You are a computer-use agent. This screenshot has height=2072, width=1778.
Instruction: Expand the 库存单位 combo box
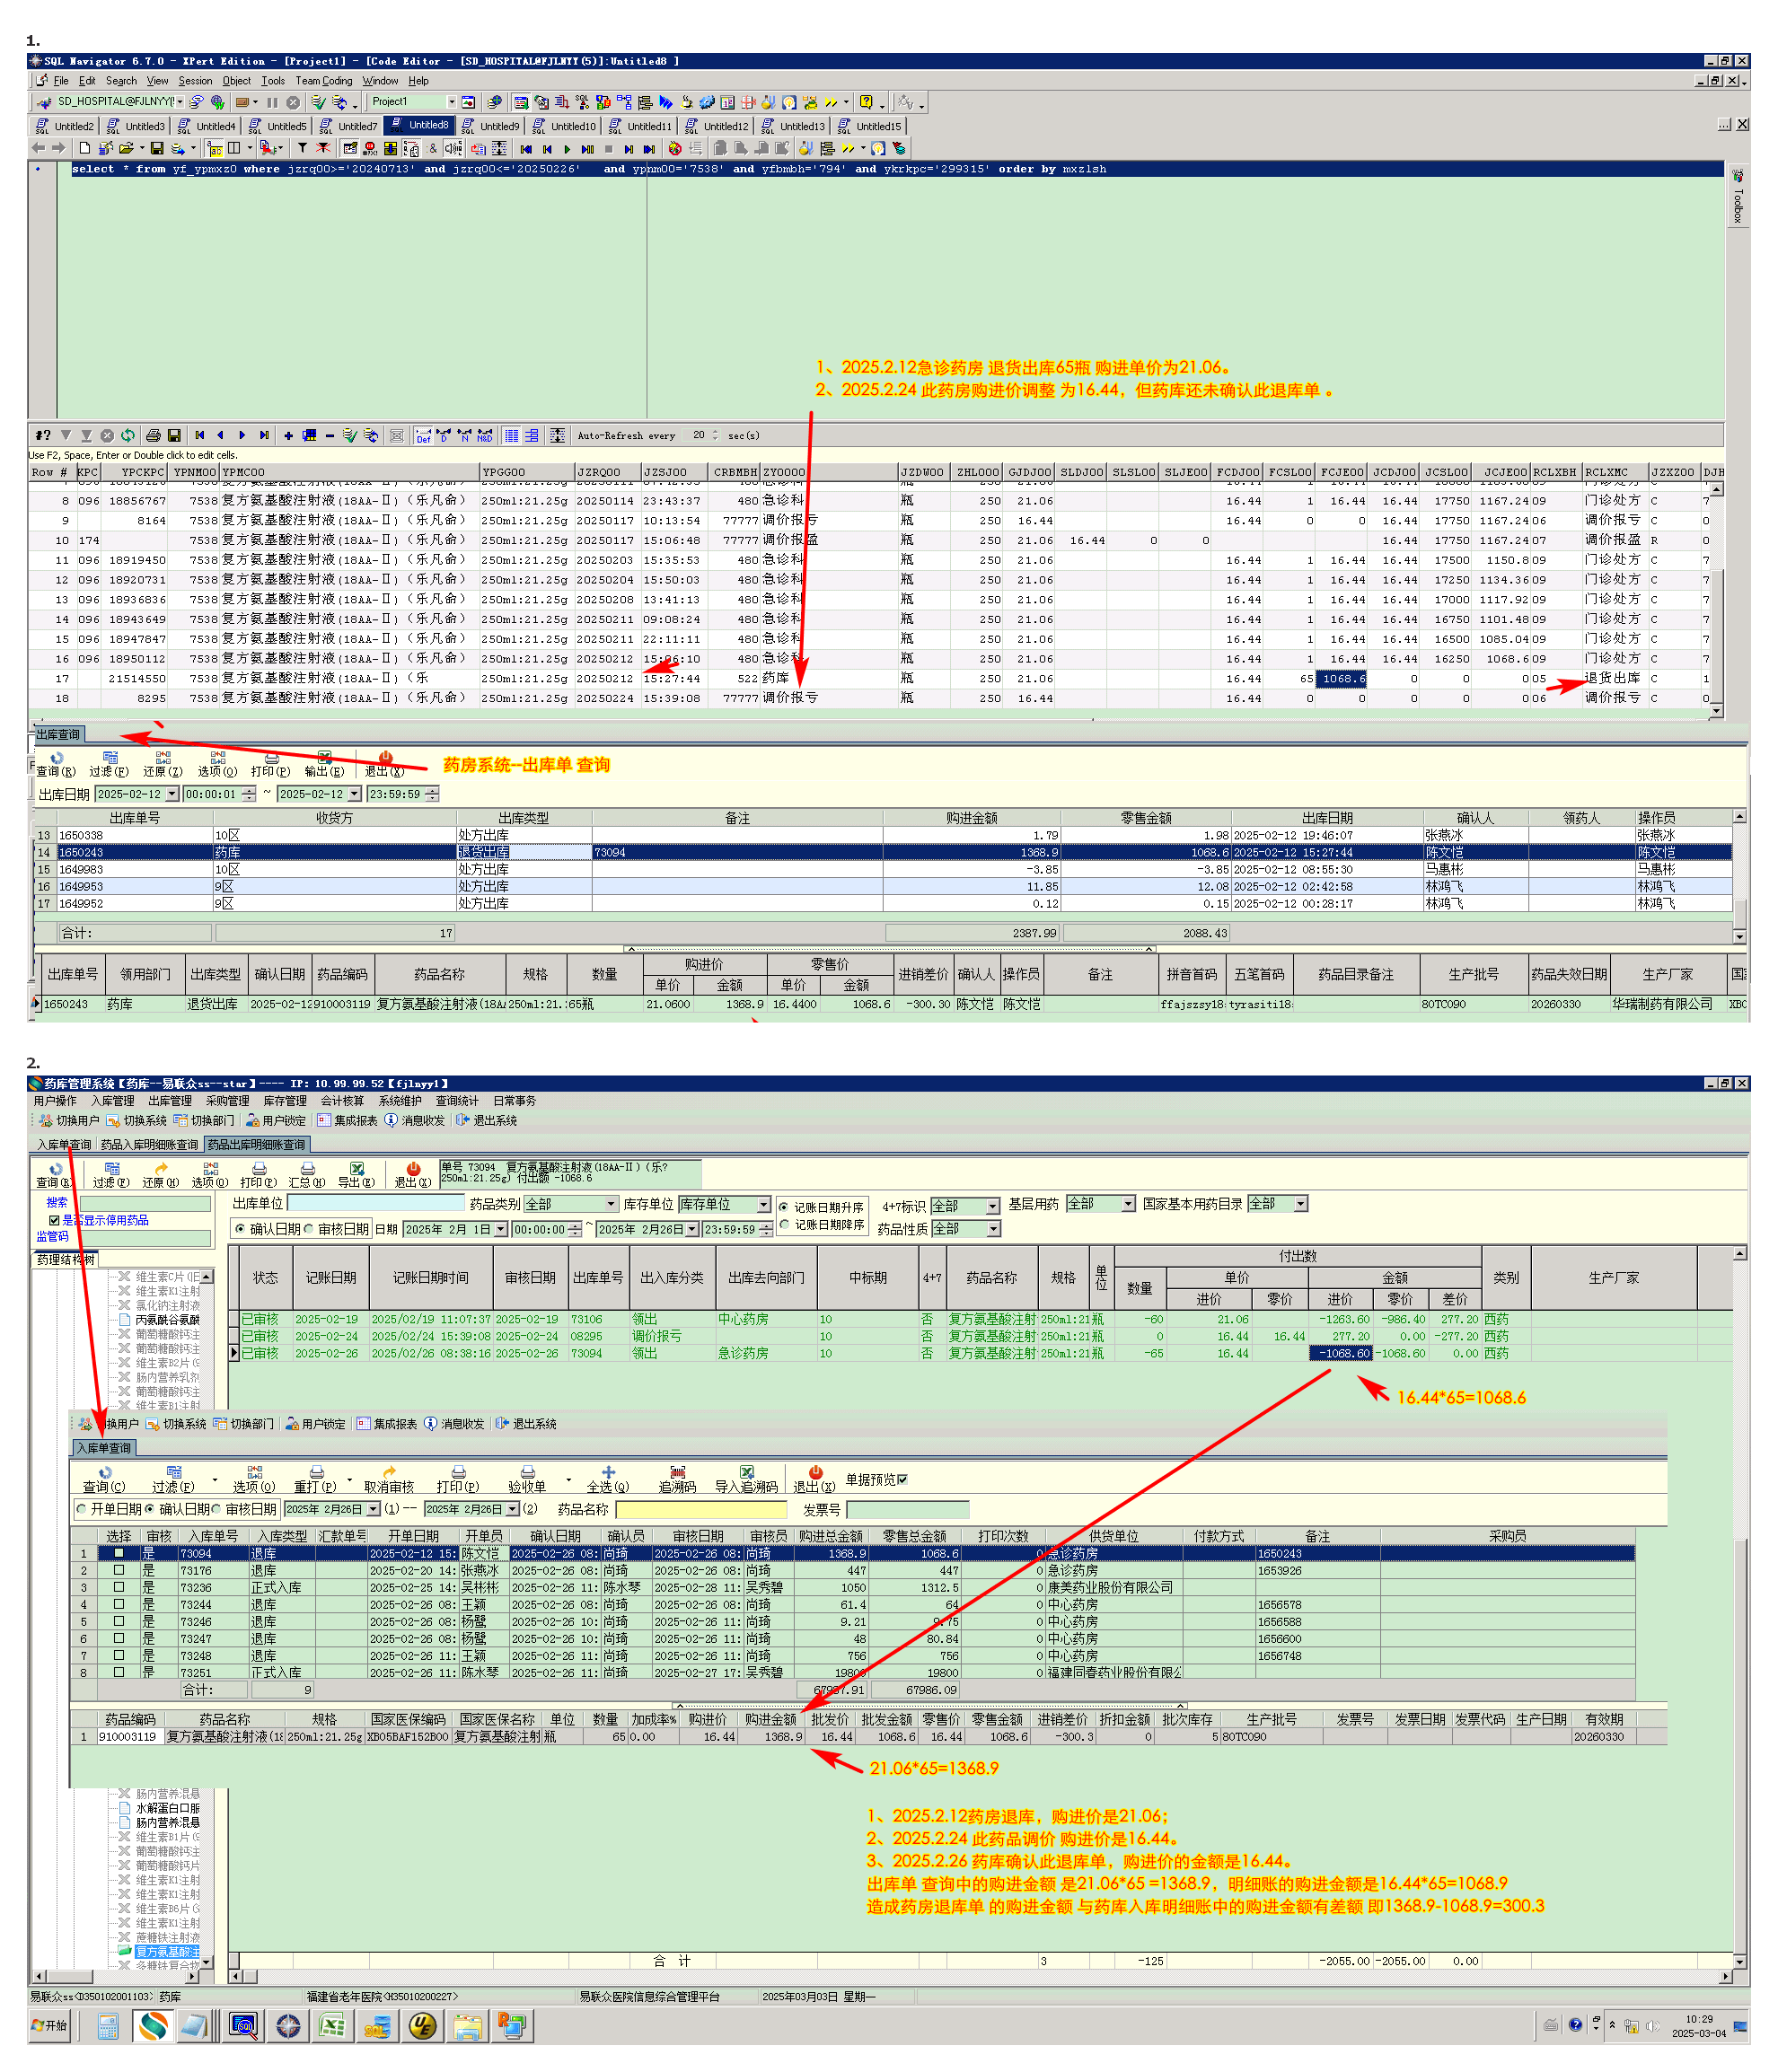coord(763,1205)
